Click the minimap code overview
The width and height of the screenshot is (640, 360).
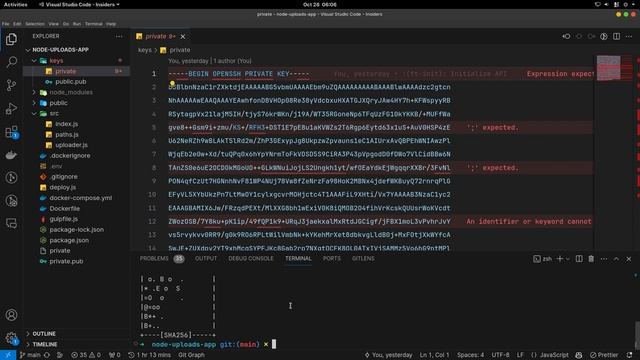[608, 68]
